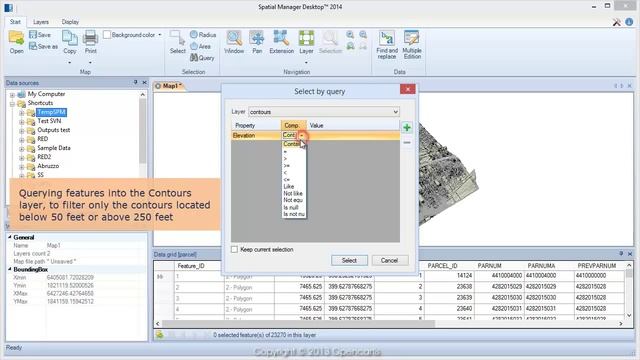Viewport: 640px width, 360px height.
Task: Open Copy dropdown arrow
Action: tap(70, 63)
